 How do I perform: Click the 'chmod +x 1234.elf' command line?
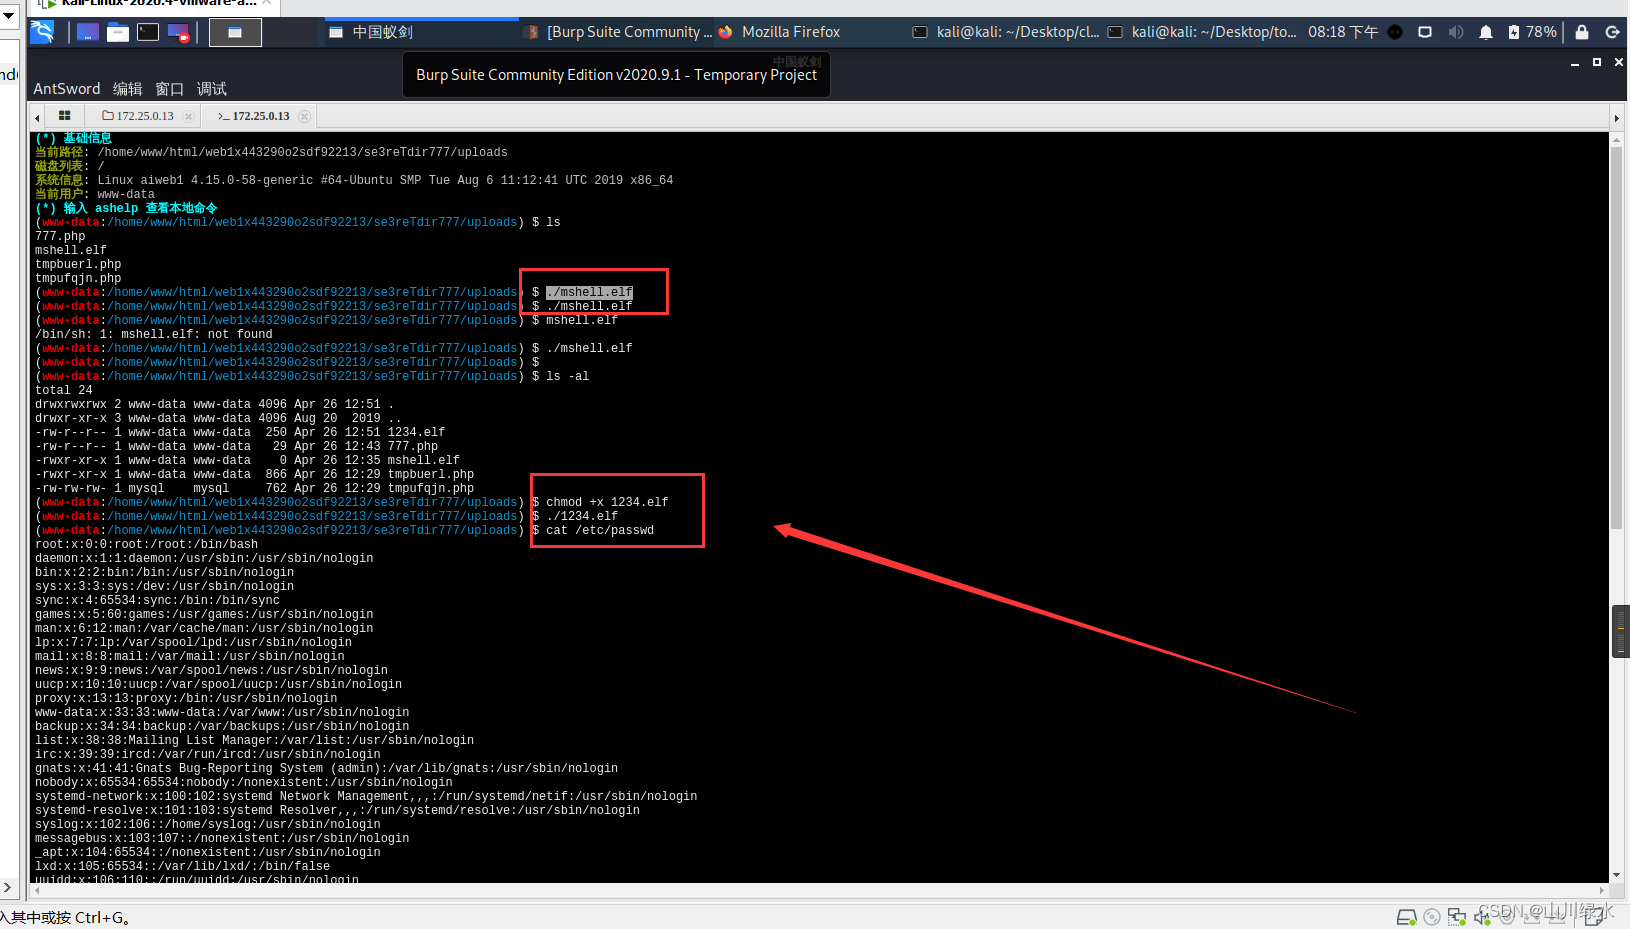pos(607,502)
